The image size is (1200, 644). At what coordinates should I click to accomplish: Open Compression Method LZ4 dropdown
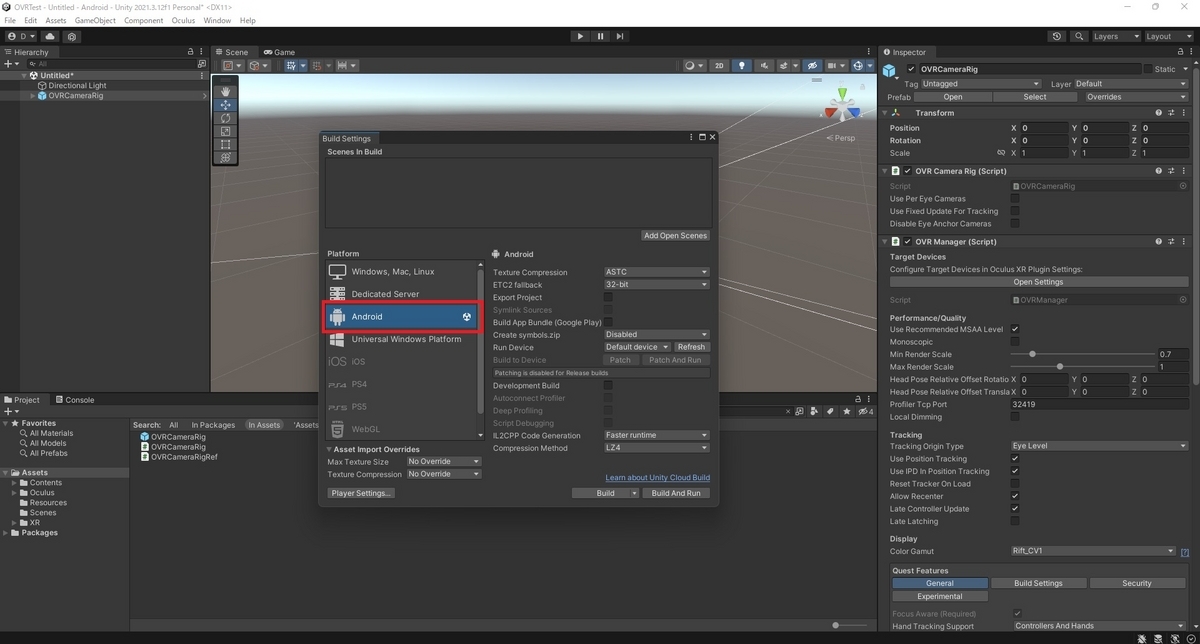[x=656, y=448]
